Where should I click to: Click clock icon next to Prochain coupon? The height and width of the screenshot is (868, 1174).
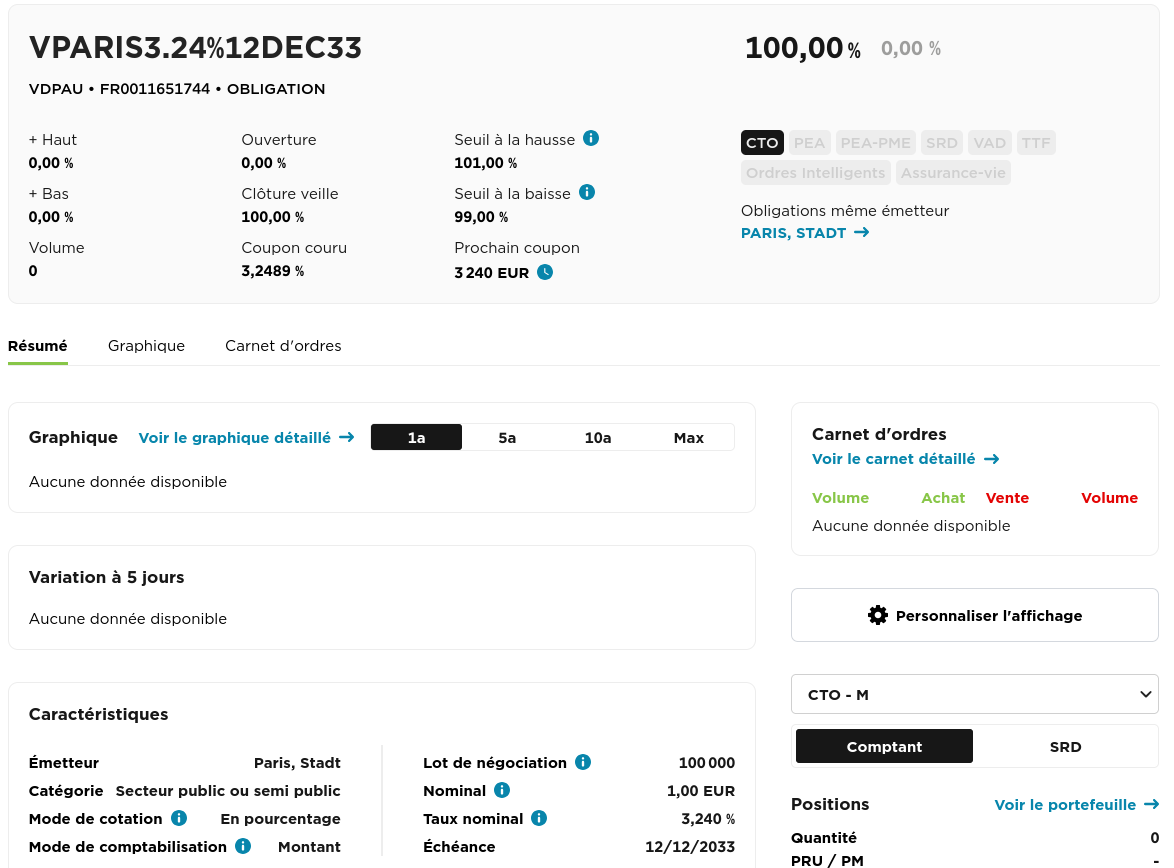click(x=545, y=272)
